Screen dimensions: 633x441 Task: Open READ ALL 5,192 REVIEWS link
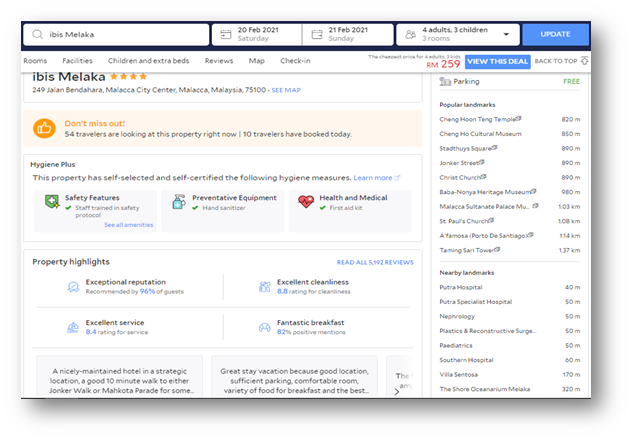375,262
